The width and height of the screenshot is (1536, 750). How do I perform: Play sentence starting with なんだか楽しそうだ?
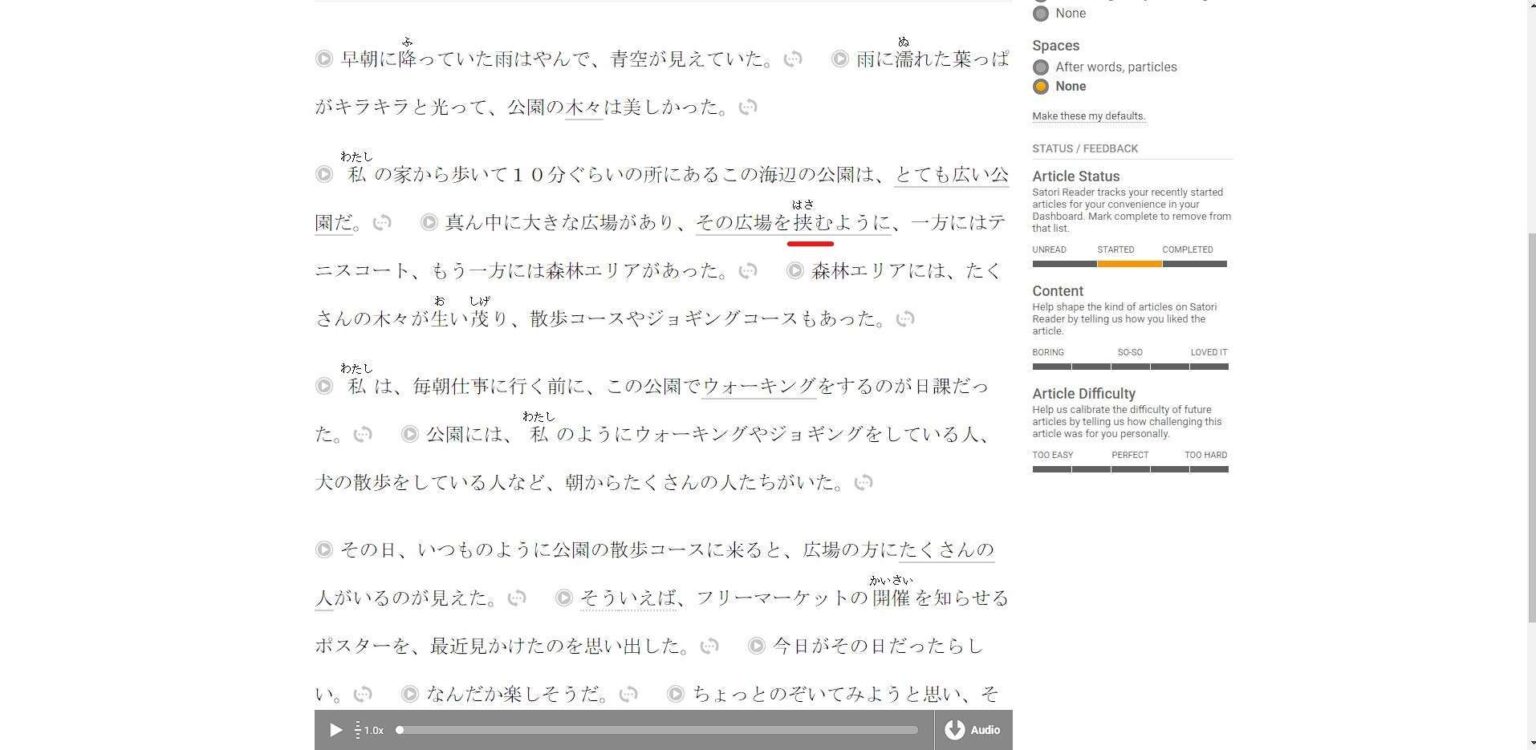pos(410,694)
